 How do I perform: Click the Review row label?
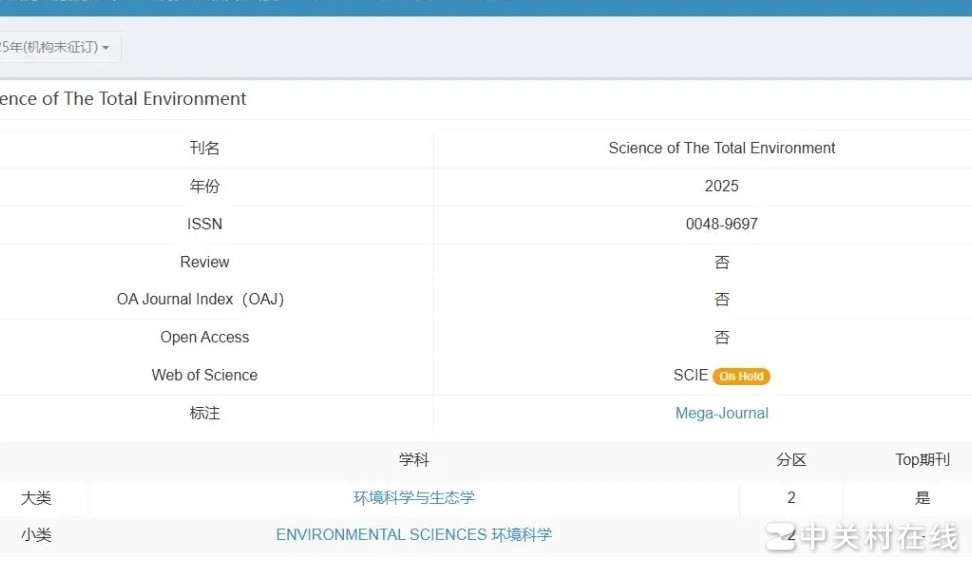(x=205, y=262)
